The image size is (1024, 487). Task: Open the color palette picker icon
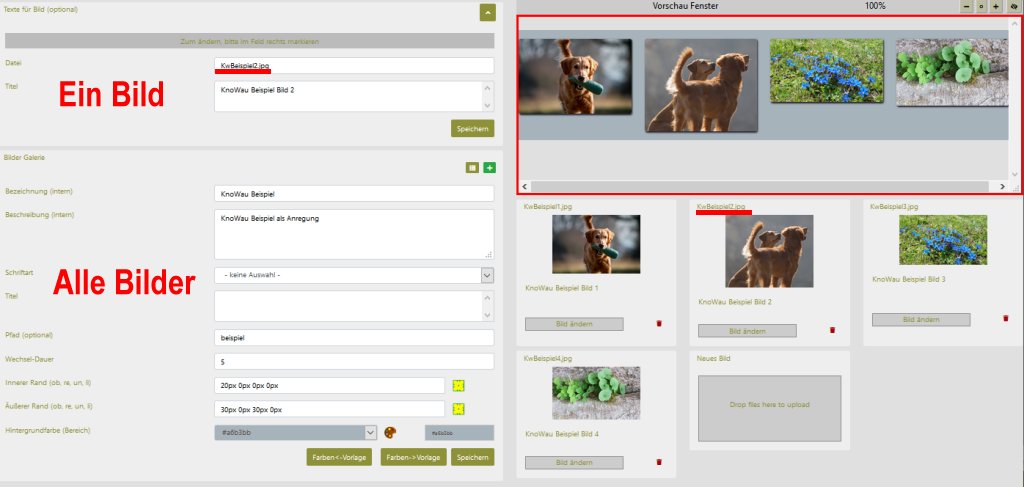[x=391, y=432]
